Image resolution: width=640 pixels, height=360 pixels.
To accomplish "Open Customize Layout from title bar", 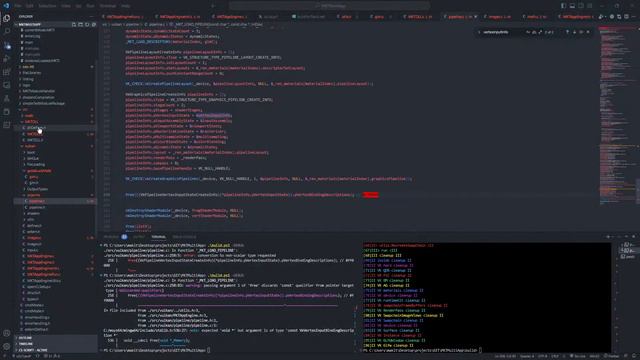I will (x=590, y=6).
